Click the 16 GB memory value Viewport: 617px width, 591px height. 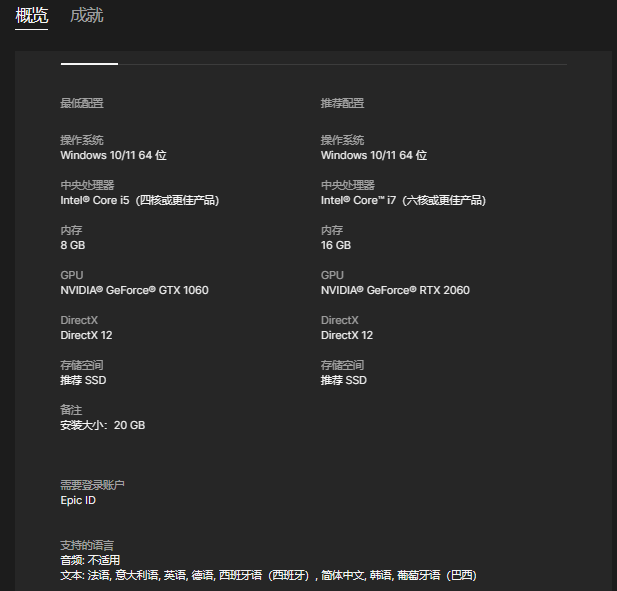pos(336,245)
